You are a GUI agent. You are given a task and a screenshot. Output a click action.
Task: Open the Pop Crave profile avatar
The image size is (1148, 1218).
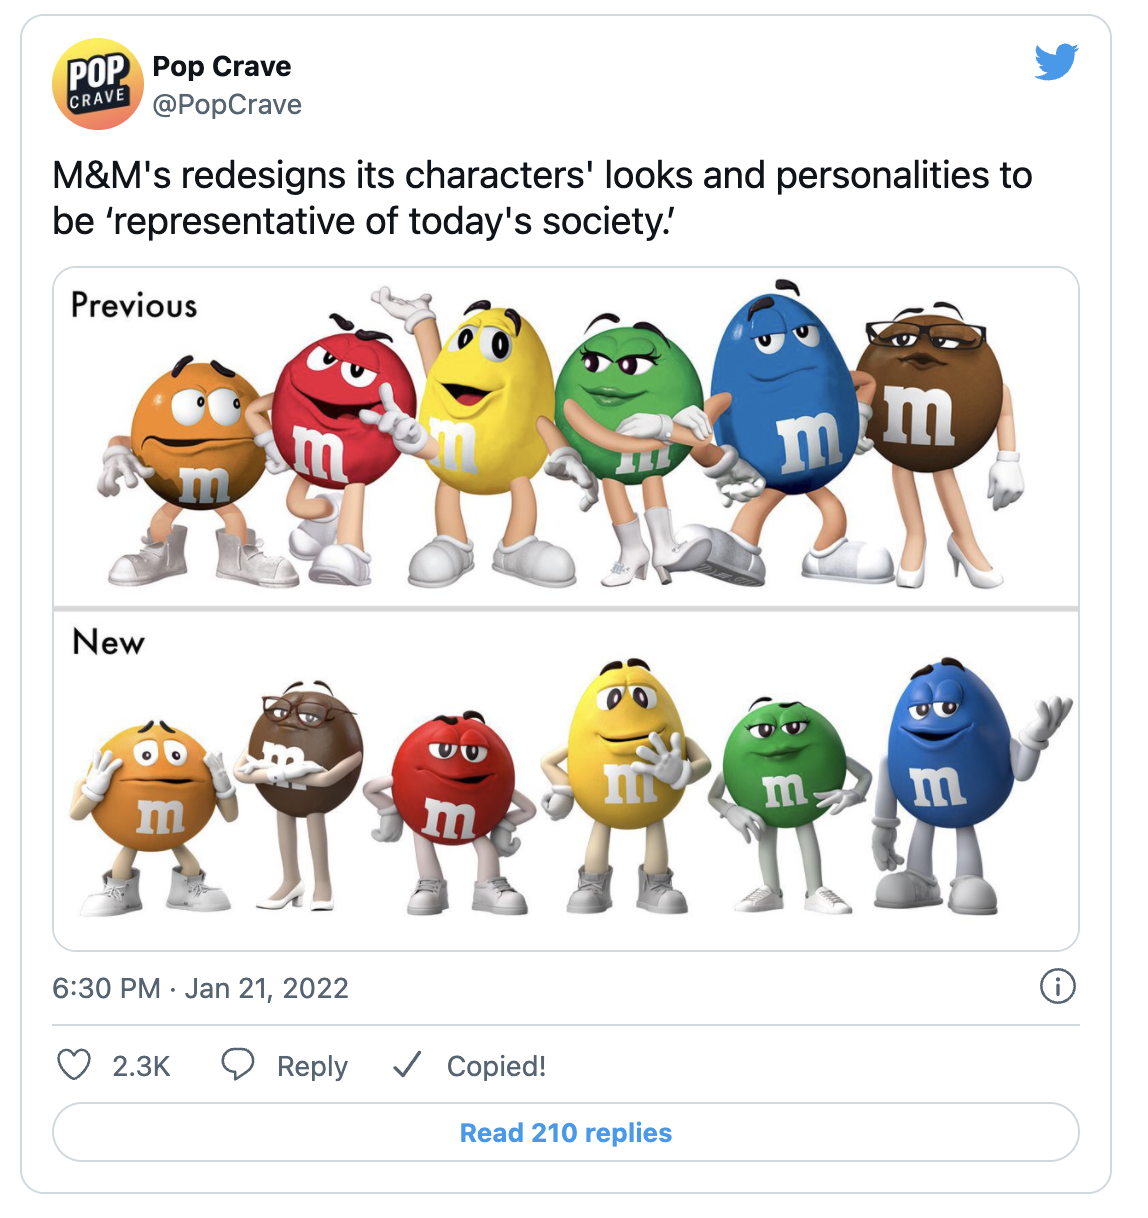click(98, 84)
